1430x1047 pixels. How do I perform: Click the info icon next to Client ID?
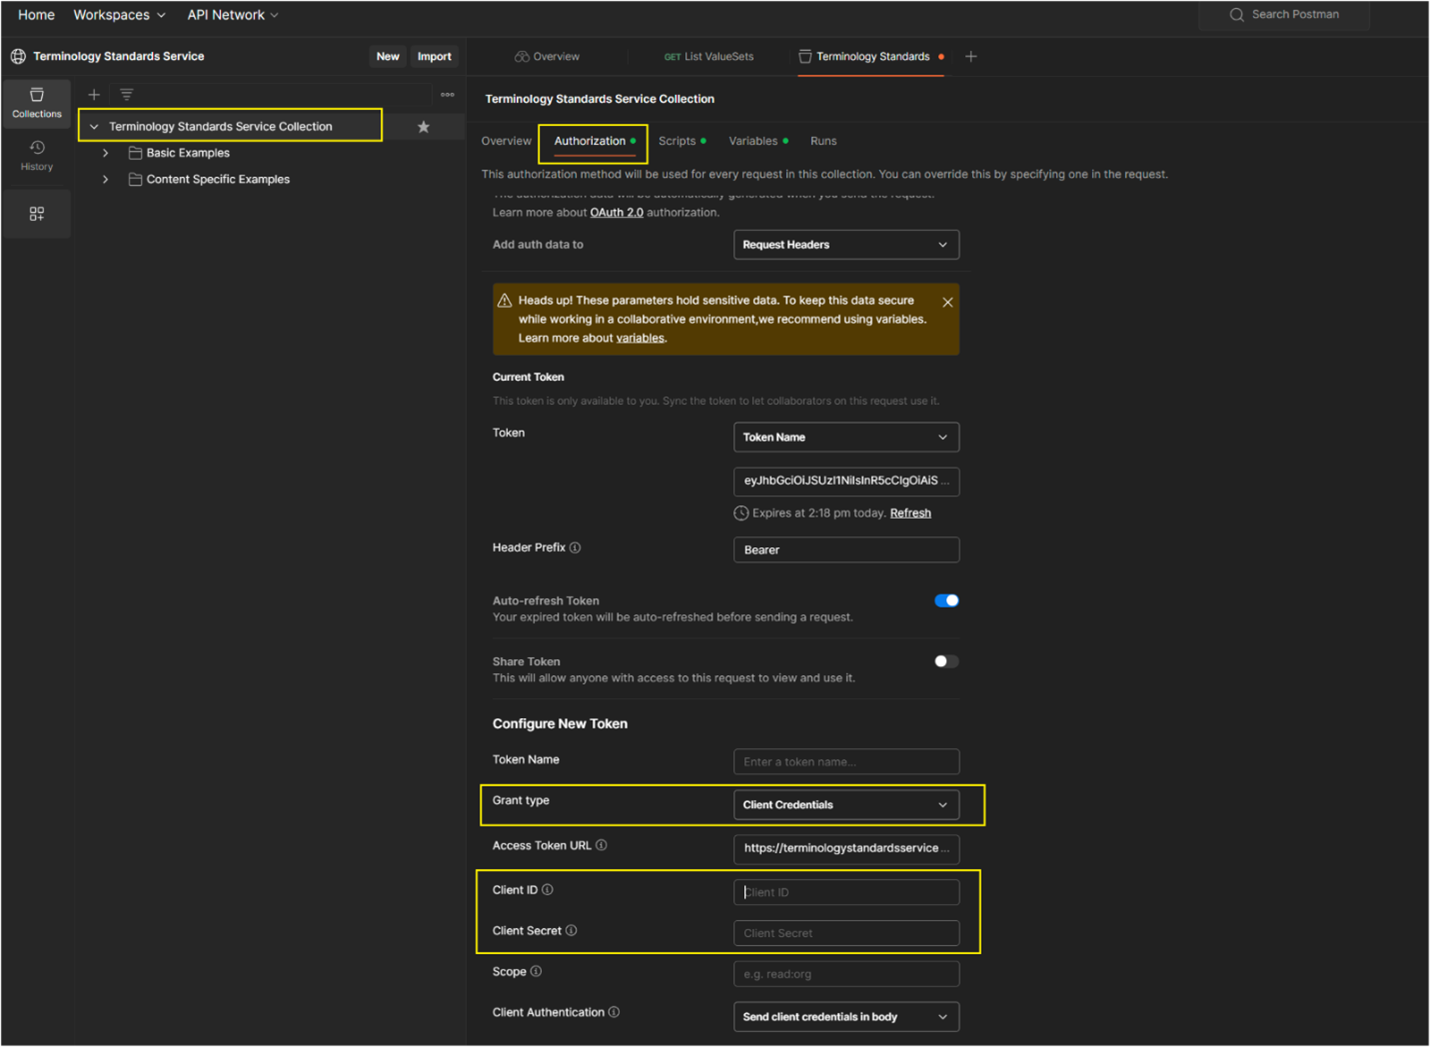(548, 890)
